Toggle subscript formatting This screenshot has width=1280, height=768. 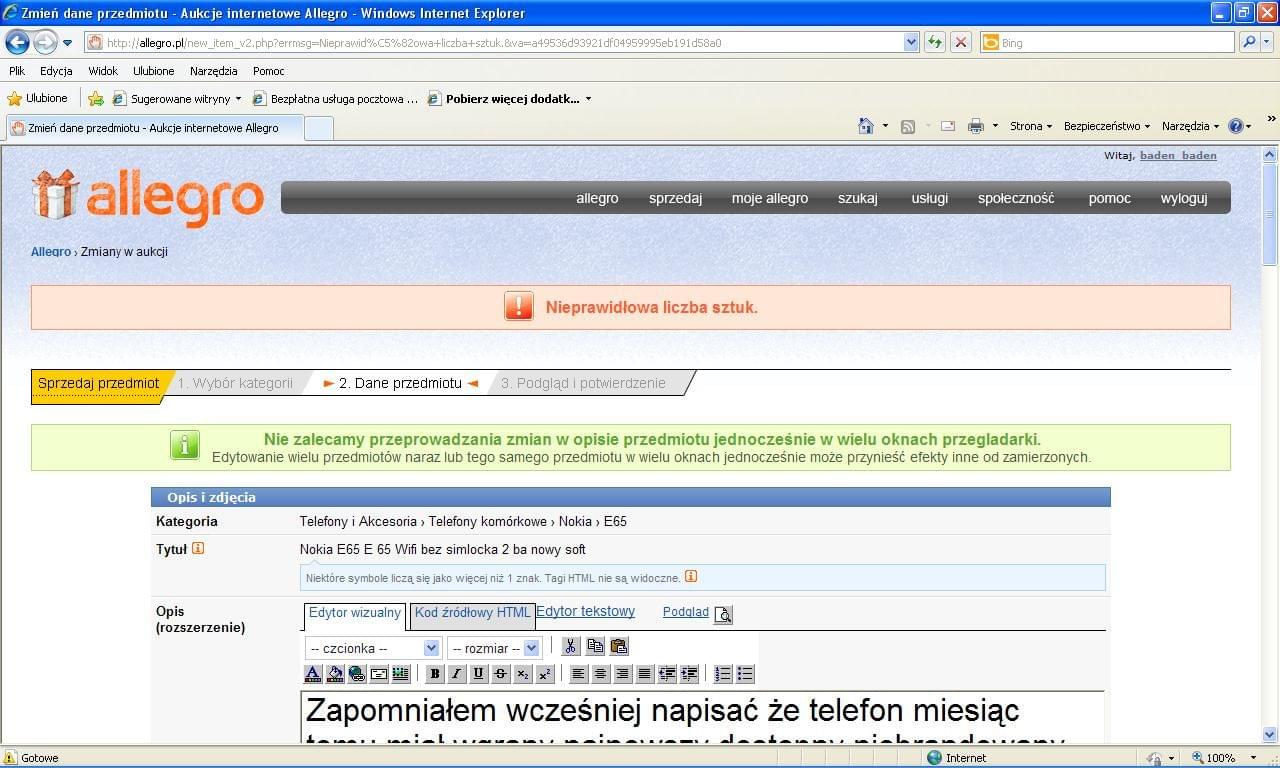pos(523,674)
